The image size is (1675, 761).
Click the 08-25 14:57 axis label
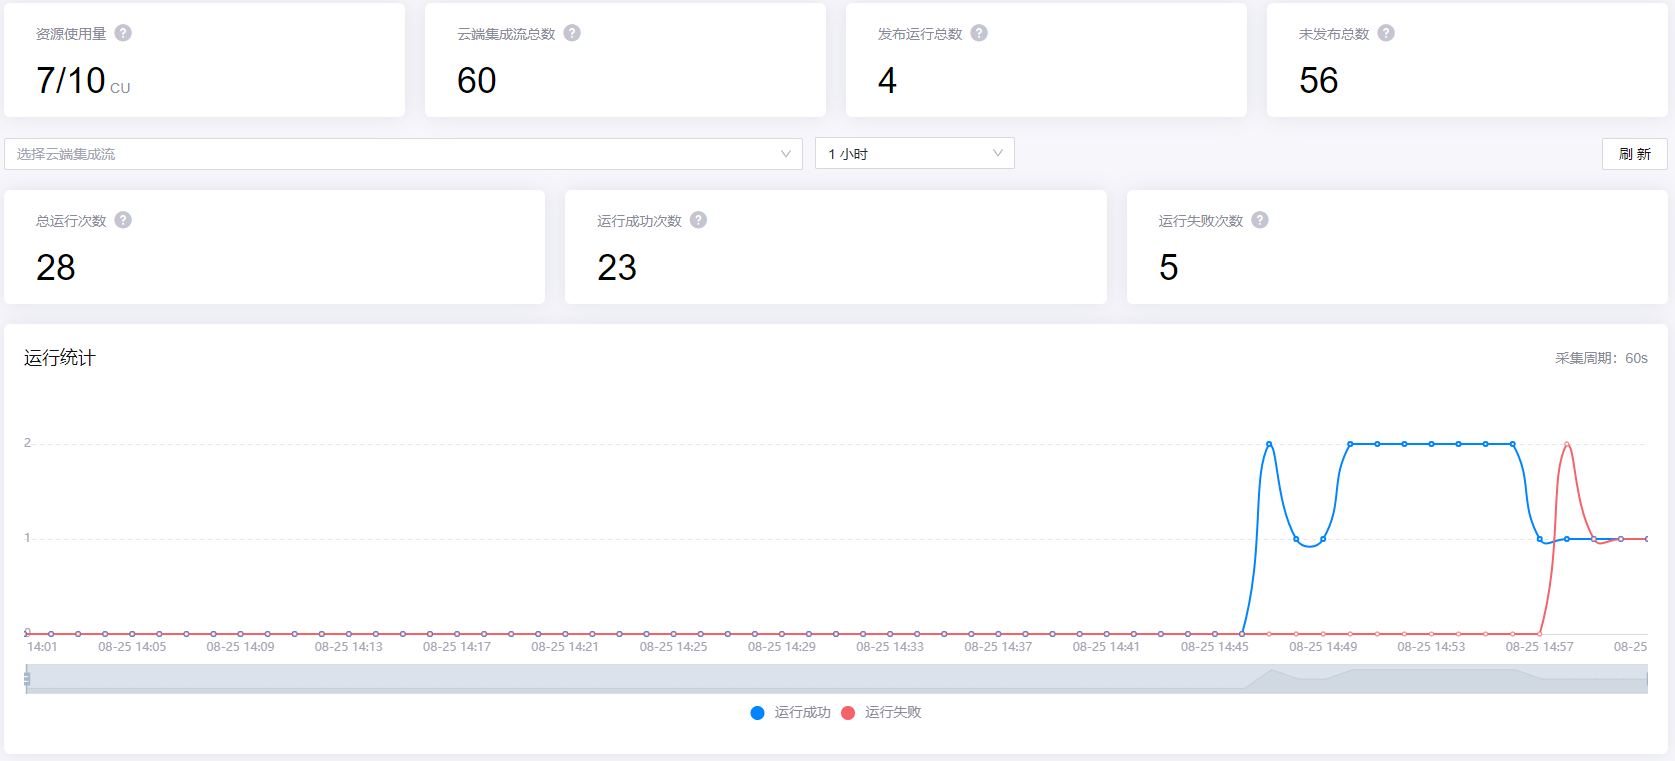point(1540,647)
